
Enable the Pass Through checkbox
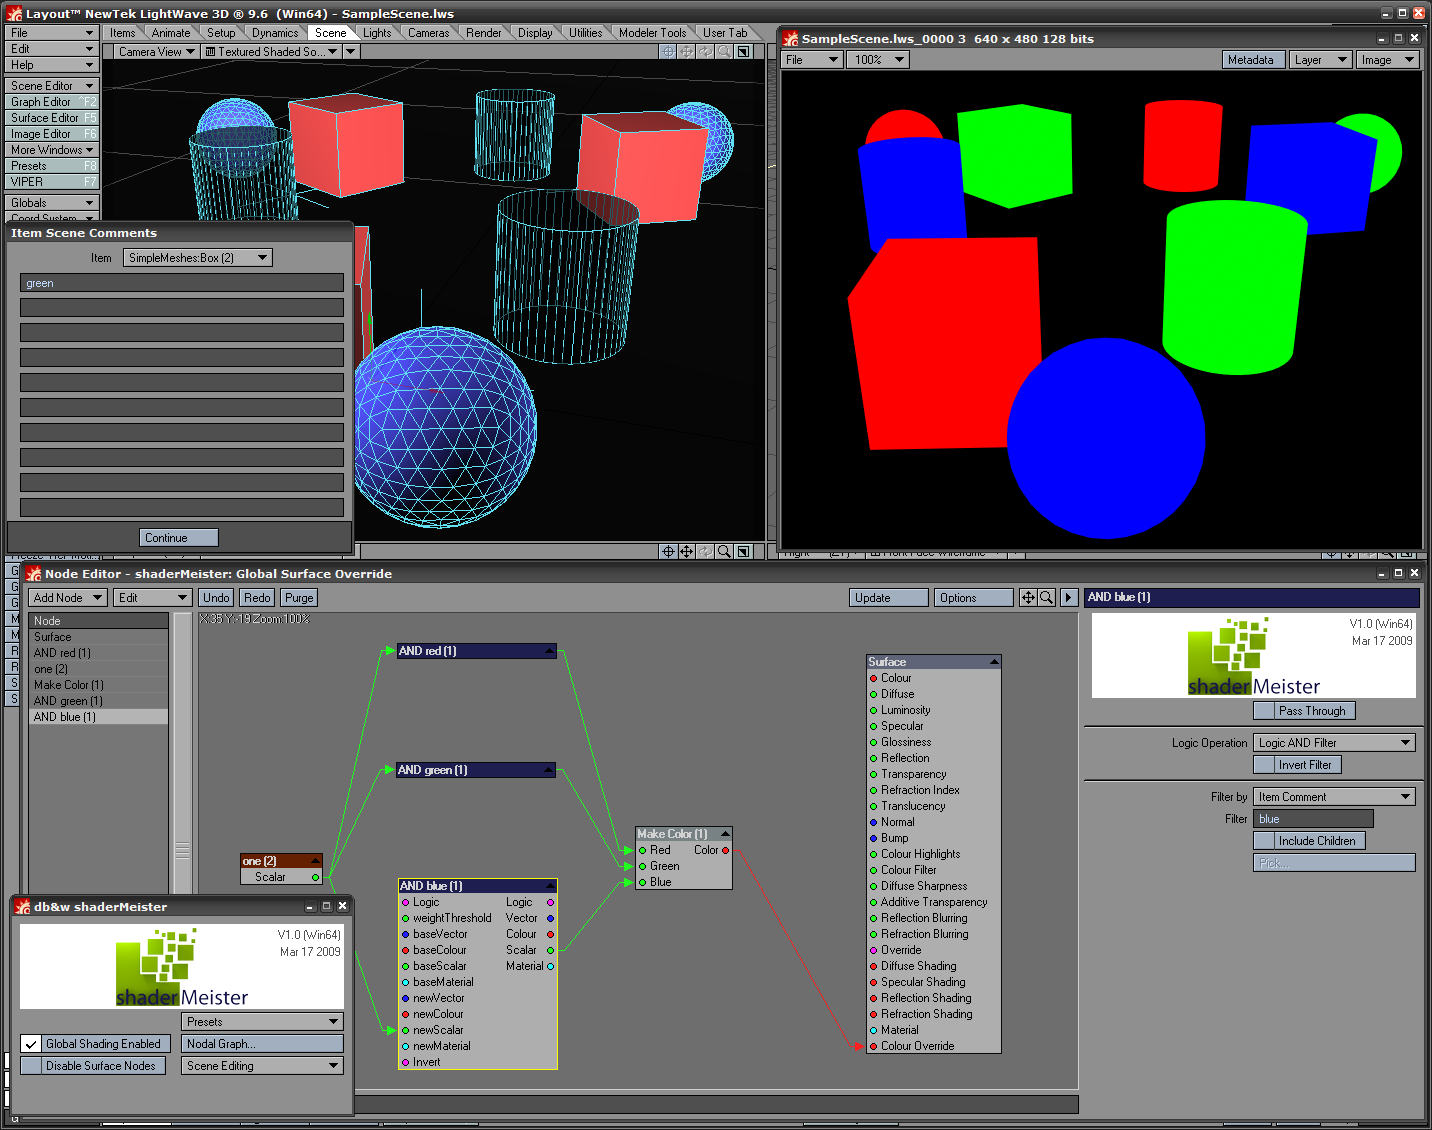tap(1264, 711)
